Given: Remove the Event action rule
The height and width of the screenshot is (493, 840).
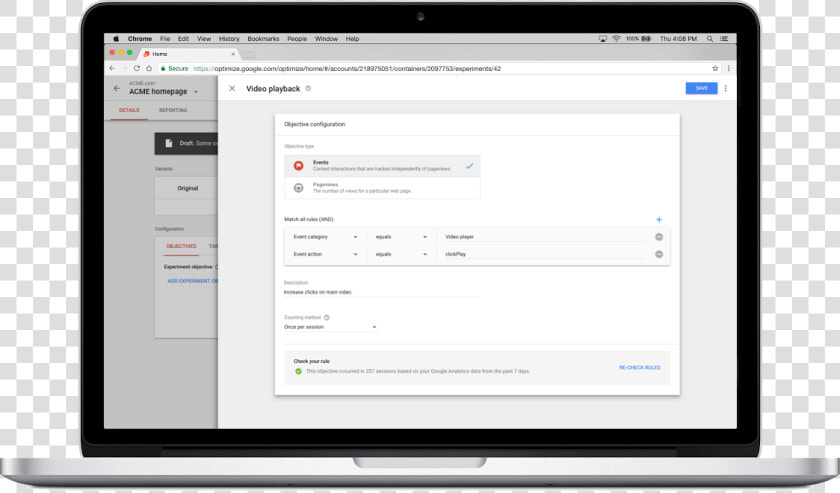Looking at the screenshot, I should [x=659, y=254].
